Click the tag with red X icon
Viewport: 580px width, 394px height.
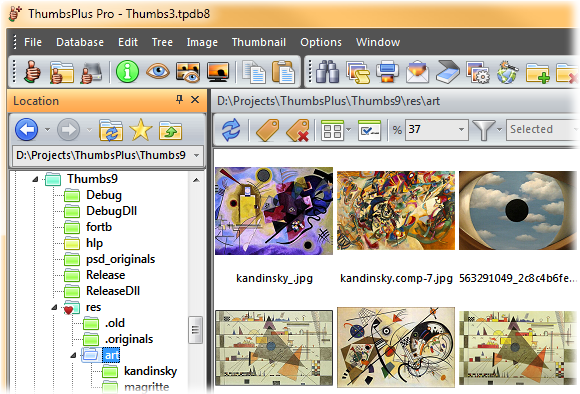point(297,130)
